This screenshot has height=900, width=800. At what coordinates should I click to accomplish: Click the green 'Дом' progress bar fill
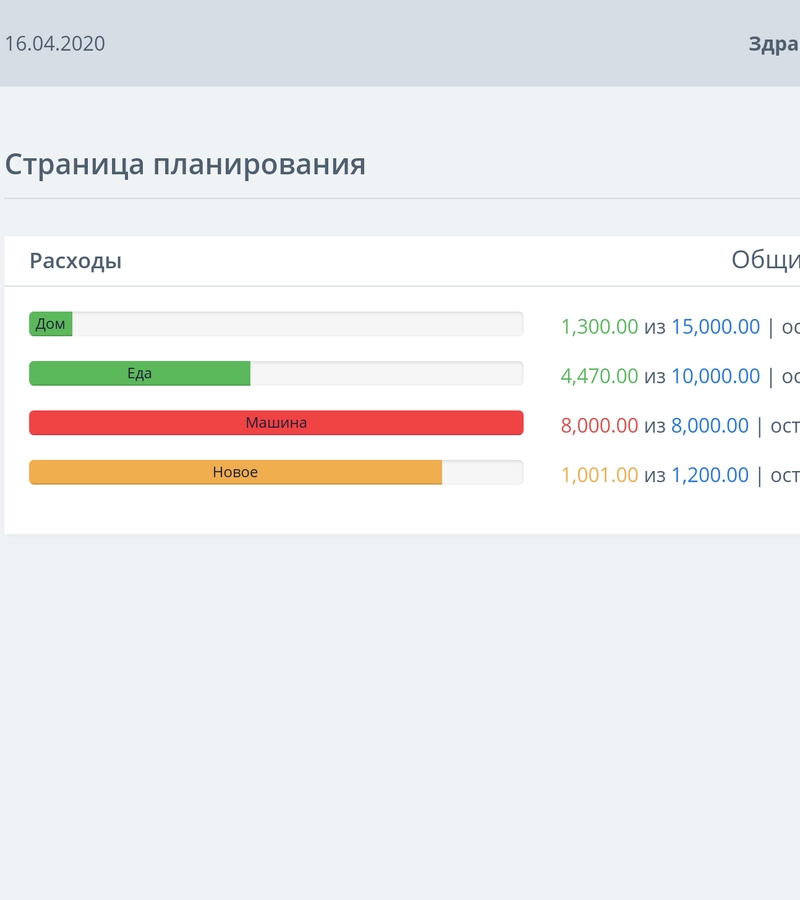point(51,324)
